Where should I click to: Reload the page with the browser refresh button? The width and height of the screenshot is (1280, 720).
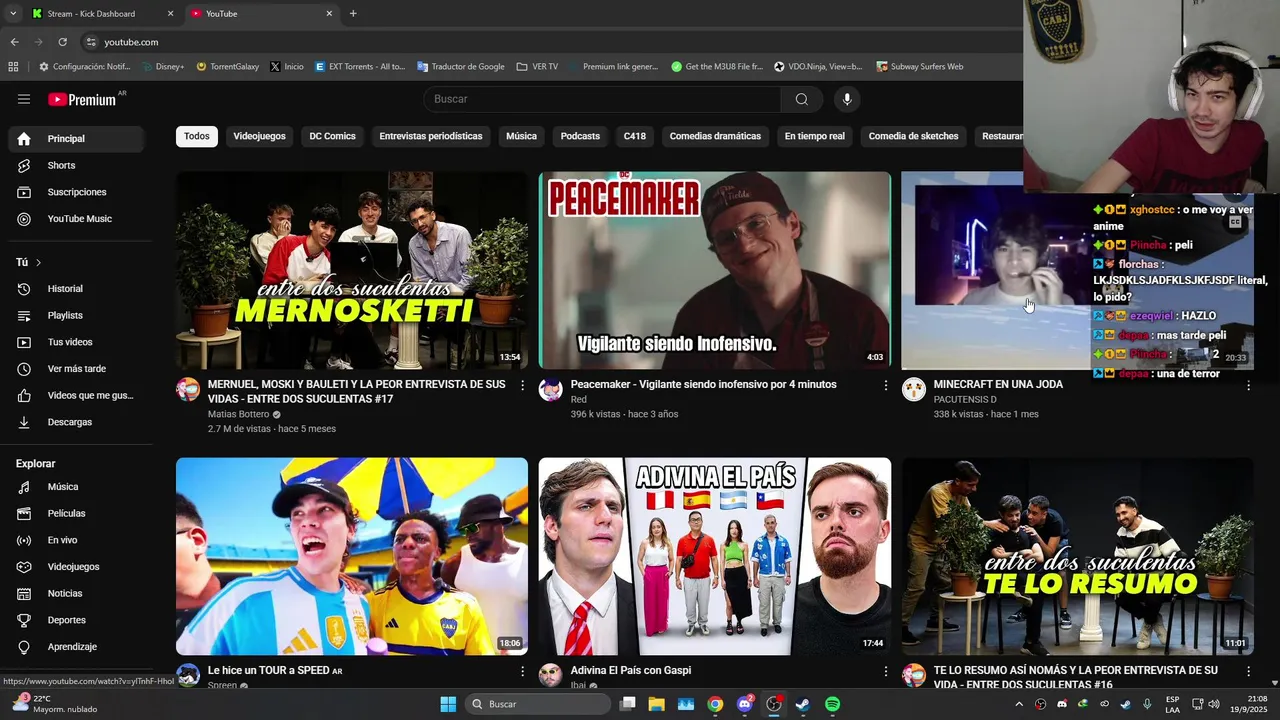62,42
